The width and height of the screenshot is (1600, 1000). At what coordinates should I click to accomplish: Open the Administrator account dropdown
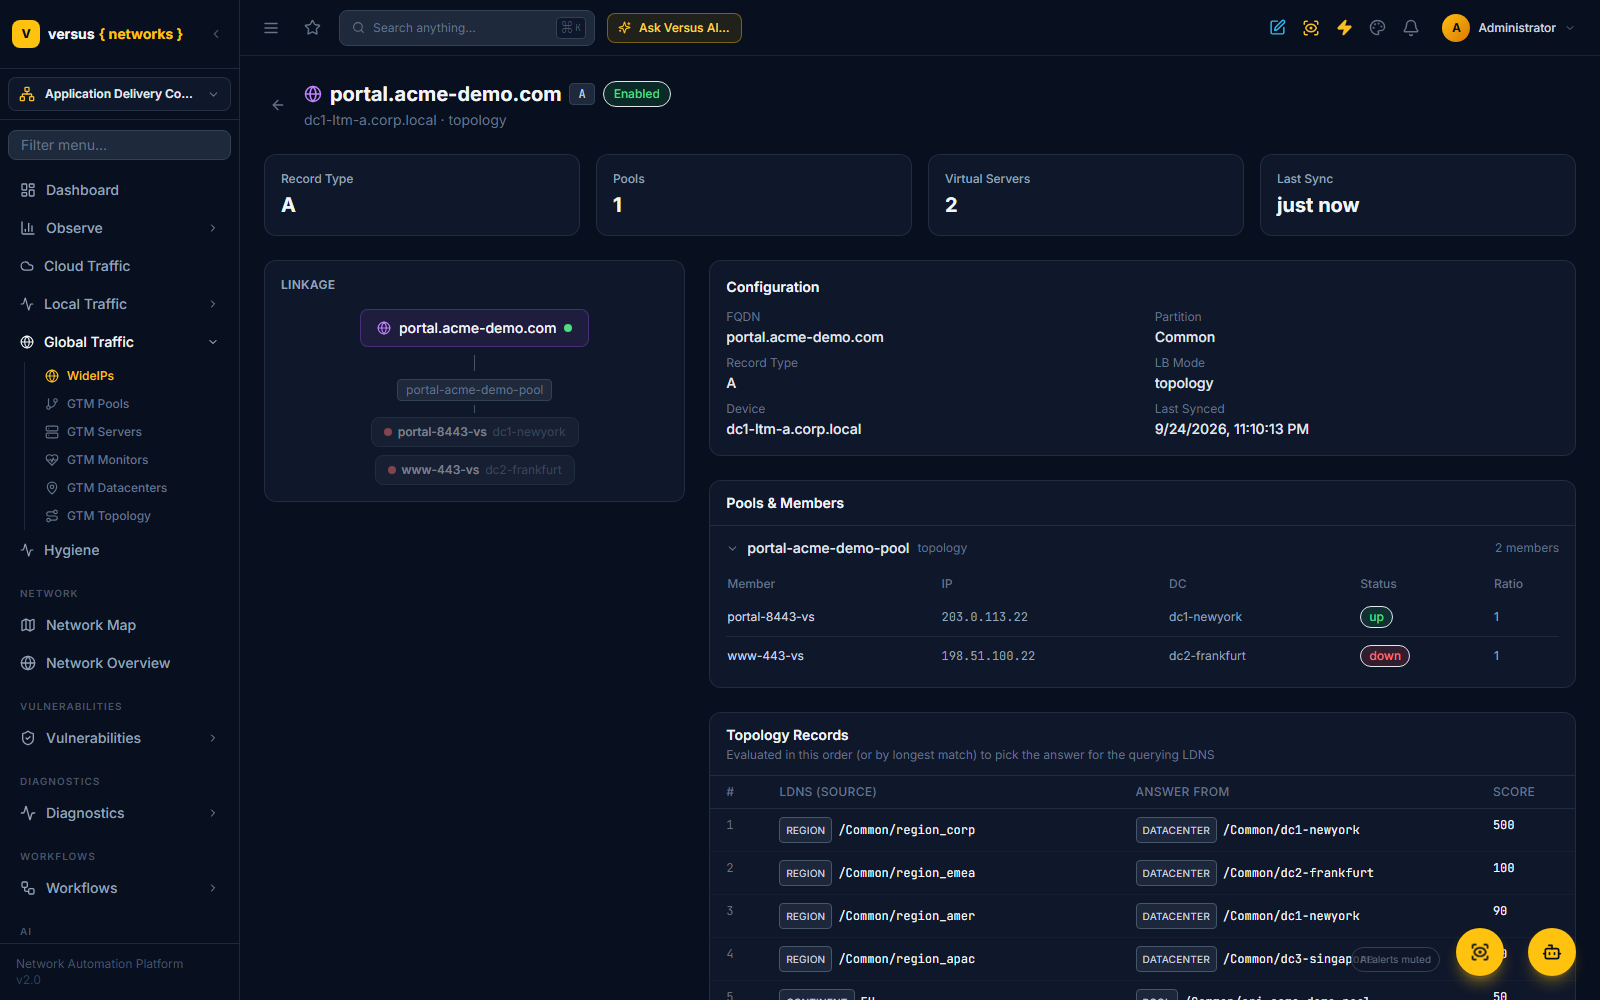(1509, 28)
